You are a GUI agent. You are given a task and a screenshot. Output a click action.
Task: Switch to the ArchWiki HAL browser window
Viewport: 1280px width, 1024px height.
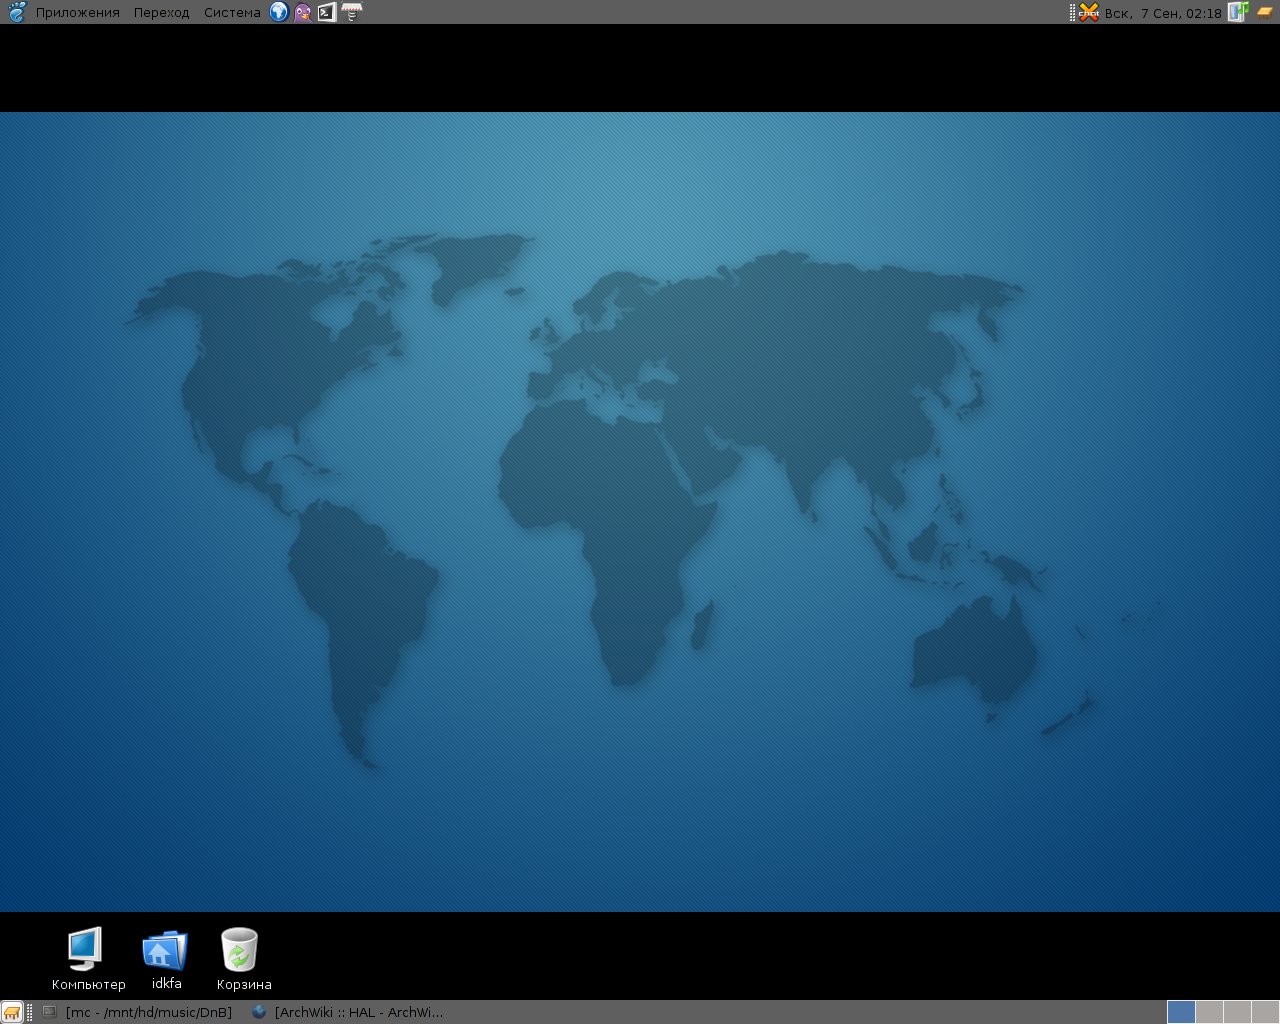(x=348, y=1012)
